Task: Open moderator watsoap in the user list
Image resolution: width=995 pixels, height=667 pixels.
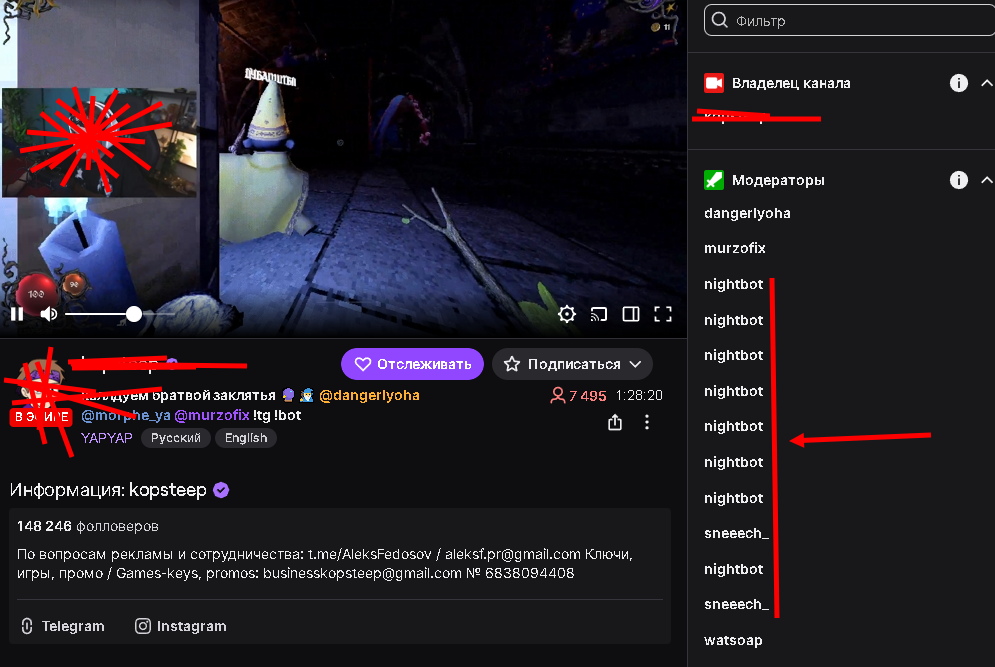Action: [733, 640]
